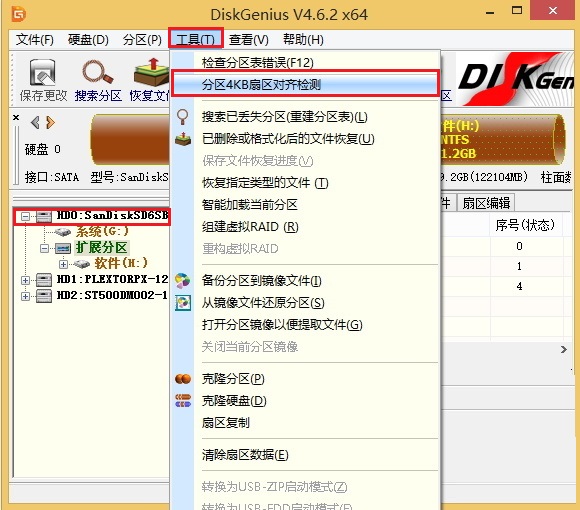Select 扇区复制 menu item
Viewport: 580px width, 510px height.
pos(305,422)
